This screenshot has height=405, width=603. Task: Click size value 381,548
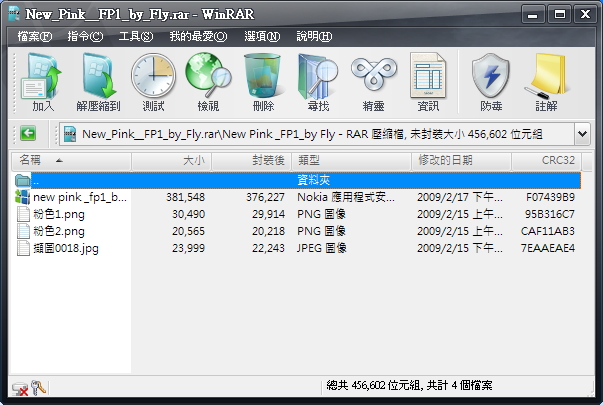(185, 197)
